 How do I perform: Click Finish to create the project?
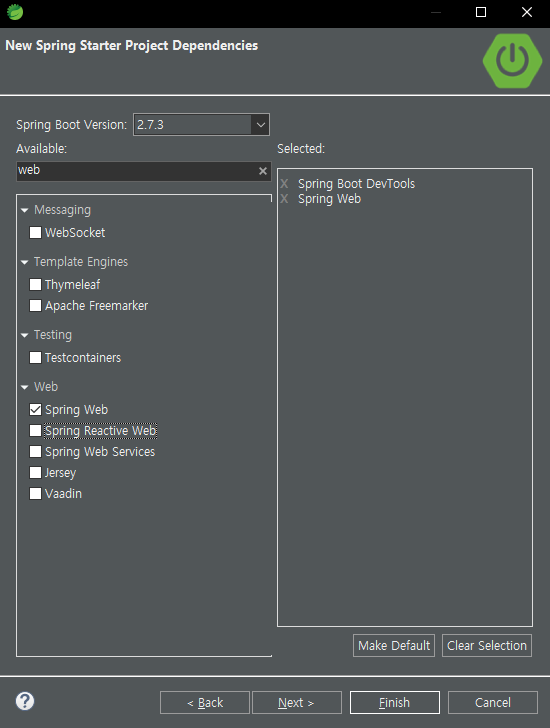(395, 702)
